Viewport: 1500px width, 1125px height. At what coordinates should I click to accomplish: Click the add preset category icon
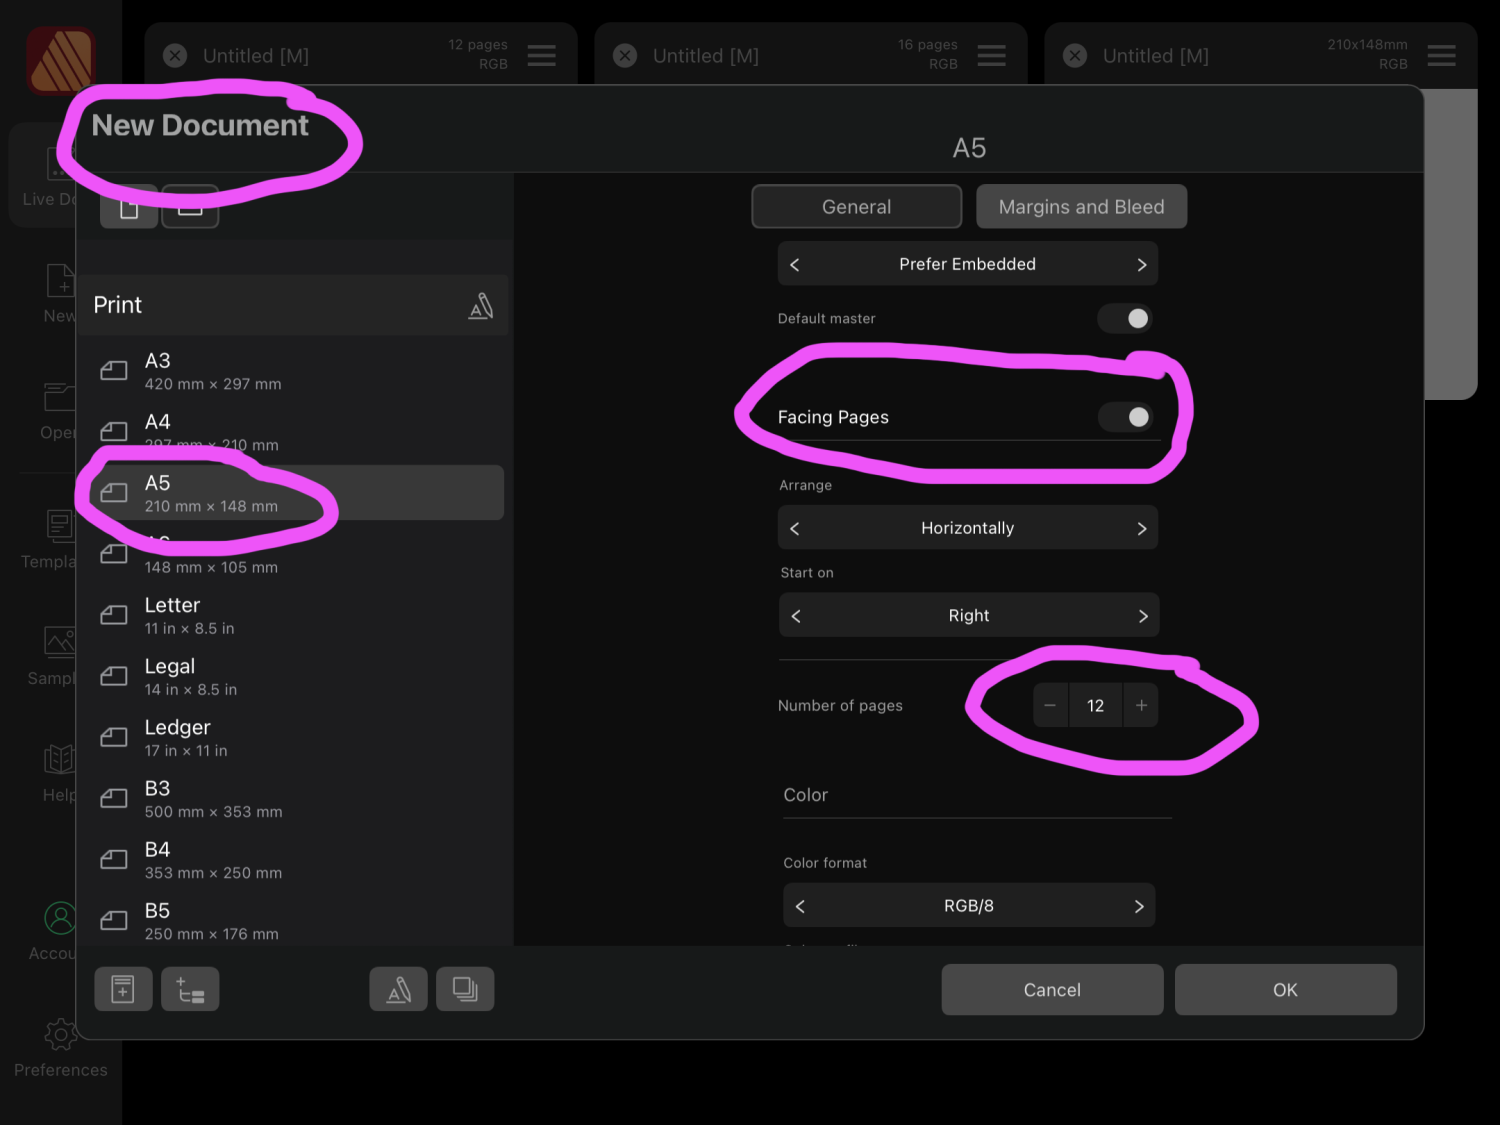190,989
